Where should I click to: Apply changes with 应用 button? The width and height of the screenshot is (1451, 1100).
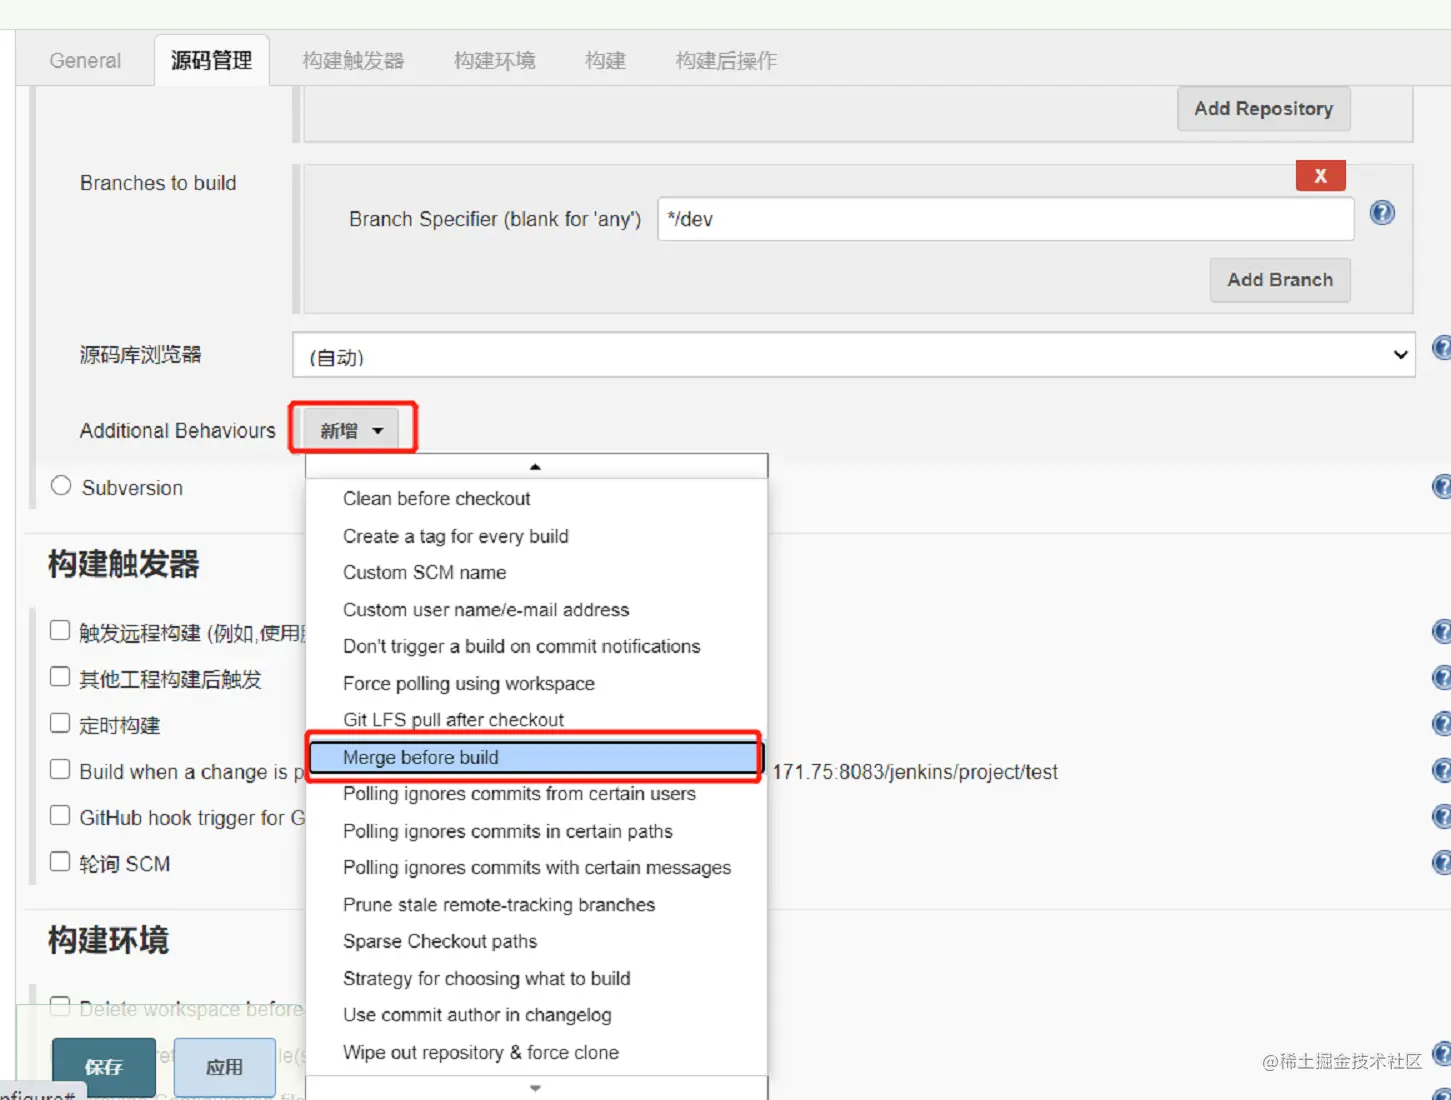point(224,1067)
